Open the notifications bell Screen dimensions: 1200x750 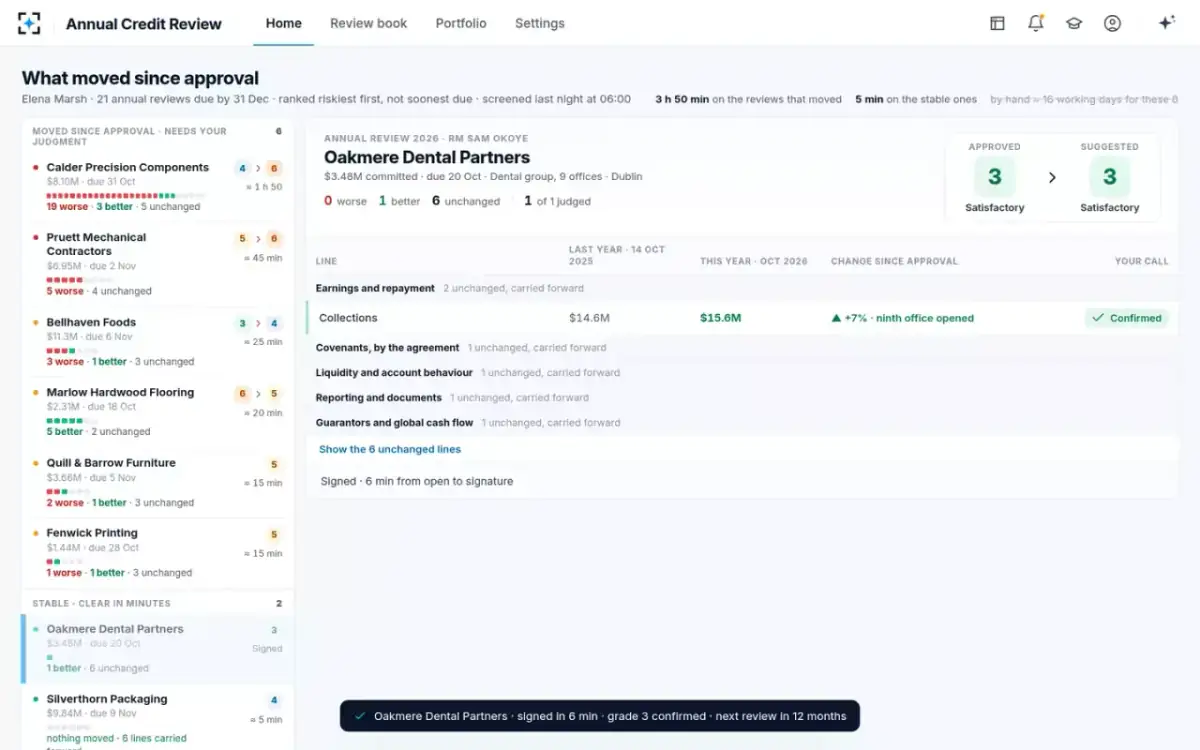pos(1036,23)
